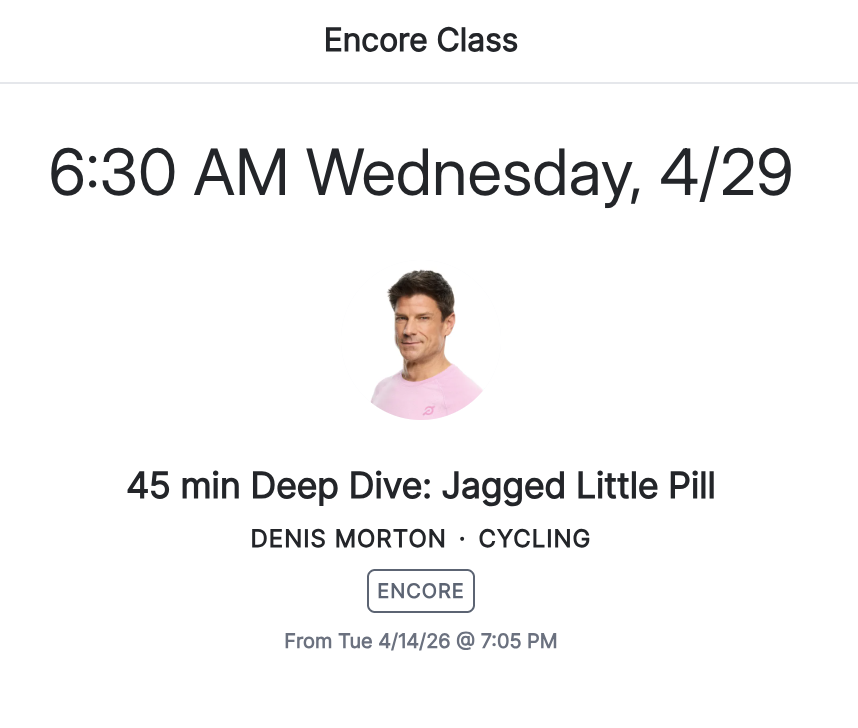Click the Jagged Little Pill title text
This screenshot has height=728, width=858.
click(x=579, y=487)
